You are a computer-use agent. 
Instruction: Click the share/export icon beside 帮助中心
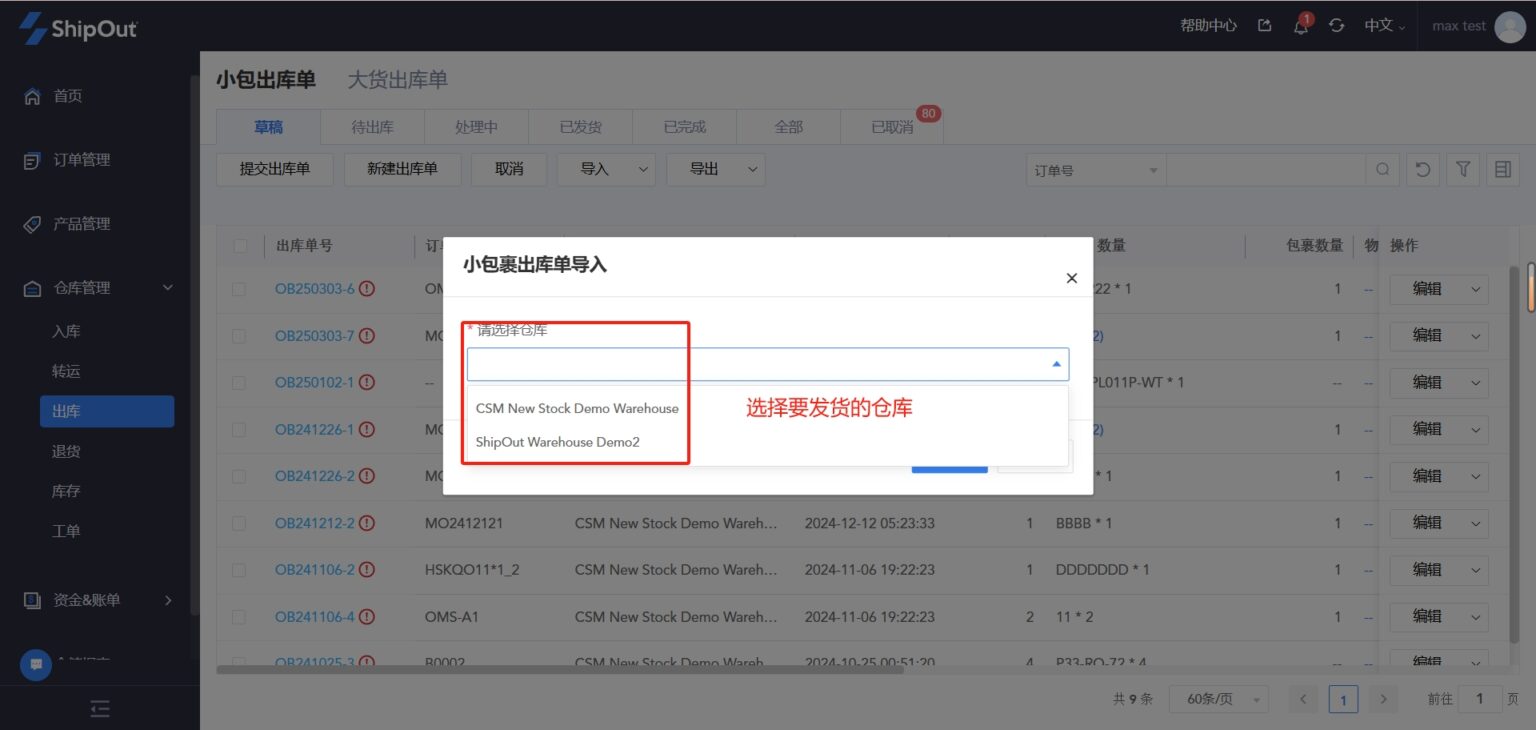1264,27
